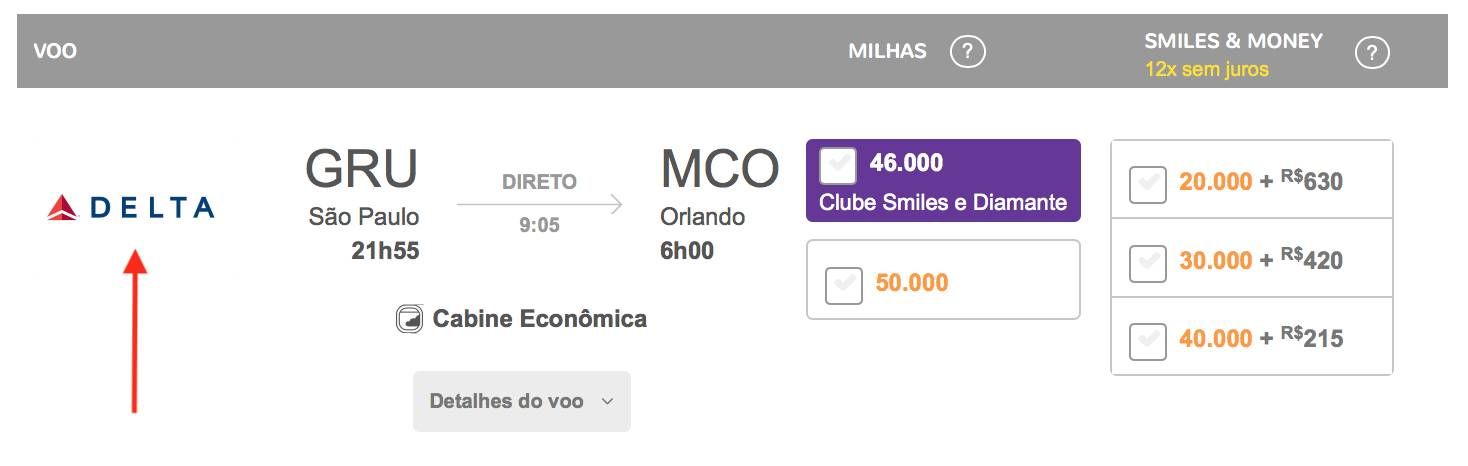Click the direct flight arrow

coord(539,204)
